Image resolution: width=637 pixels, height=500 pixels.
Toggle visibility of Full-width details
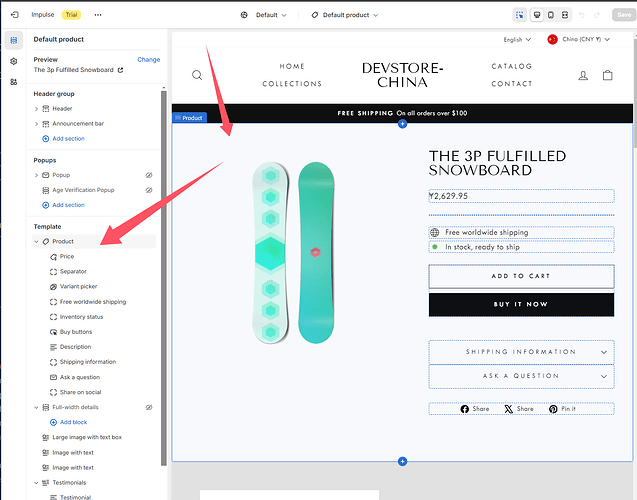click(x=149, y=407)
